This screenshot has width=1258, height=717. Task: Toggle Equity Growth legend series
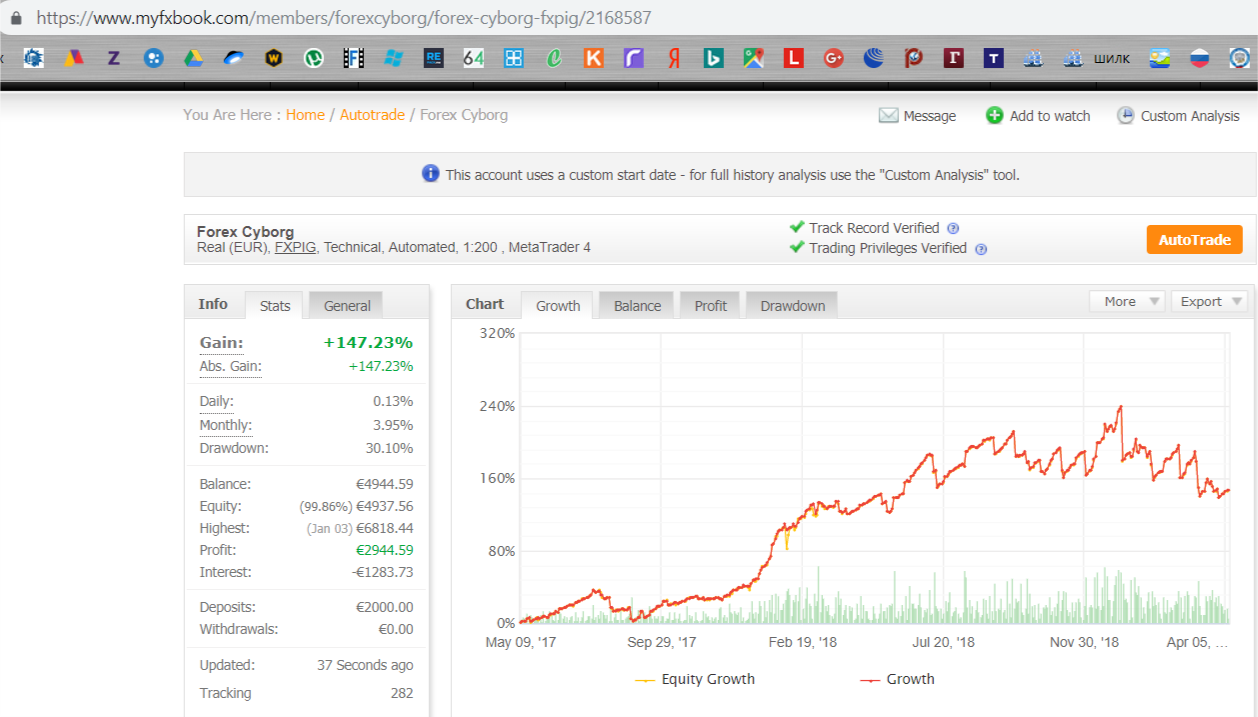click(695, 679)
